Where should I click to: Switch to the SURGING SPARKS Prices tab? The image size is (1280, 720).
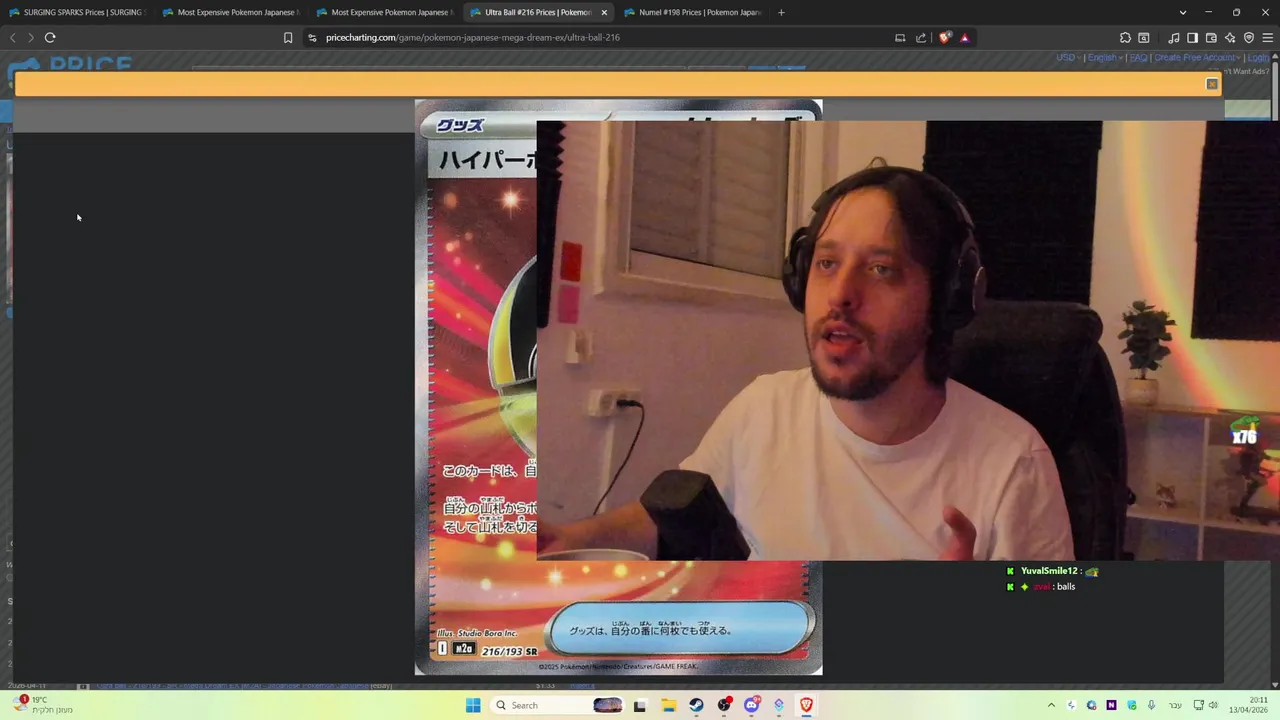click(x=77, y=12)
